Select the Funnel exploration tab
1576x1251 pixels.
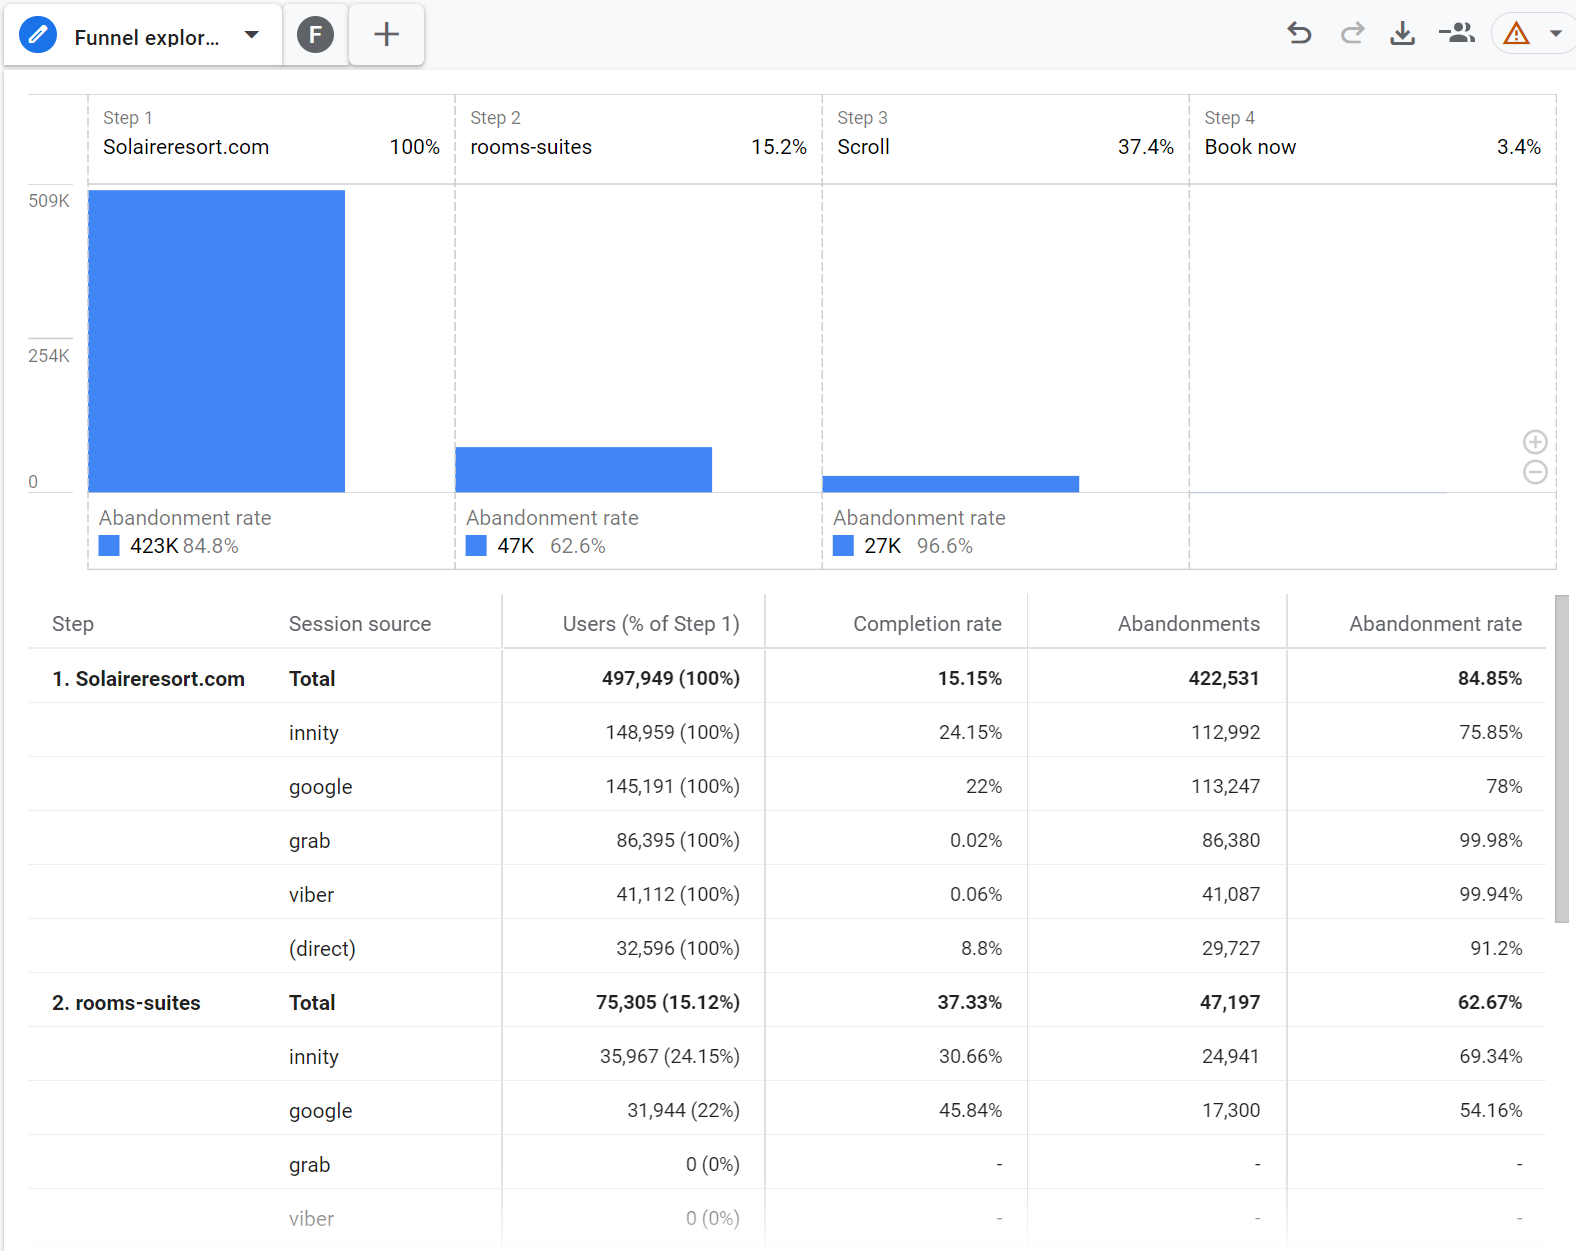143,36
